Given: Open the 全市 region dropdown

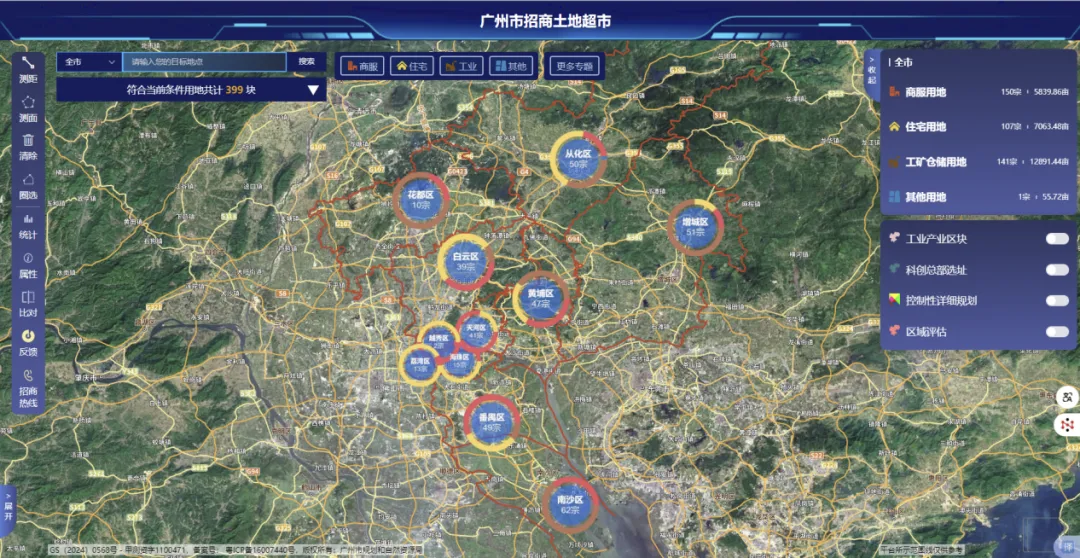Looking at the screenshot, I should click(89, 62).
